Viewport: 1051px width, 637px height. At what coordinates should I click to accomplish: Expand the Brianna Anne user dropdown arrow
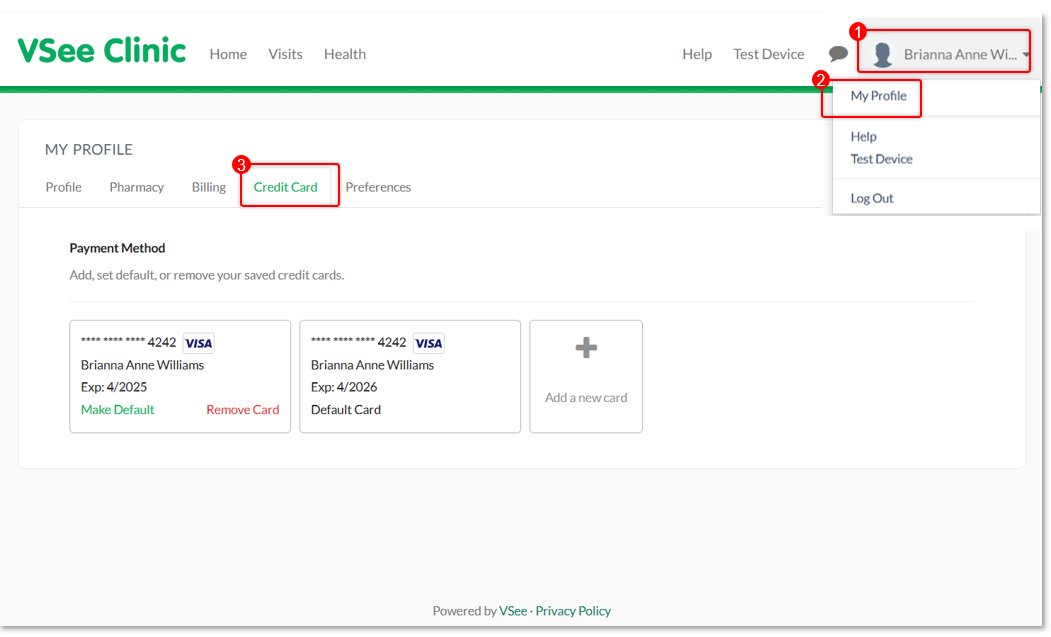(x=1026, y=55)
